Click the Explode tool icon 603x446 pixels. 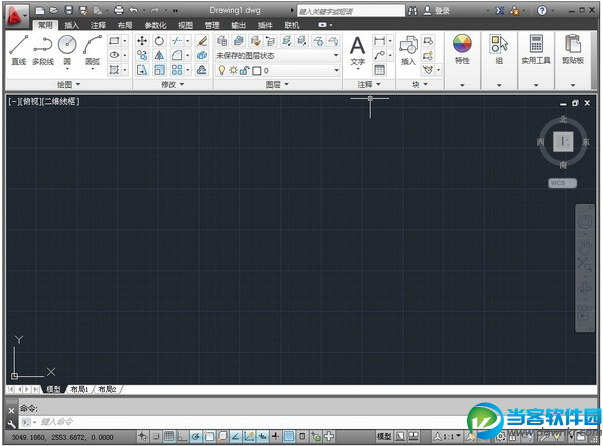click(x=202, y=55)
